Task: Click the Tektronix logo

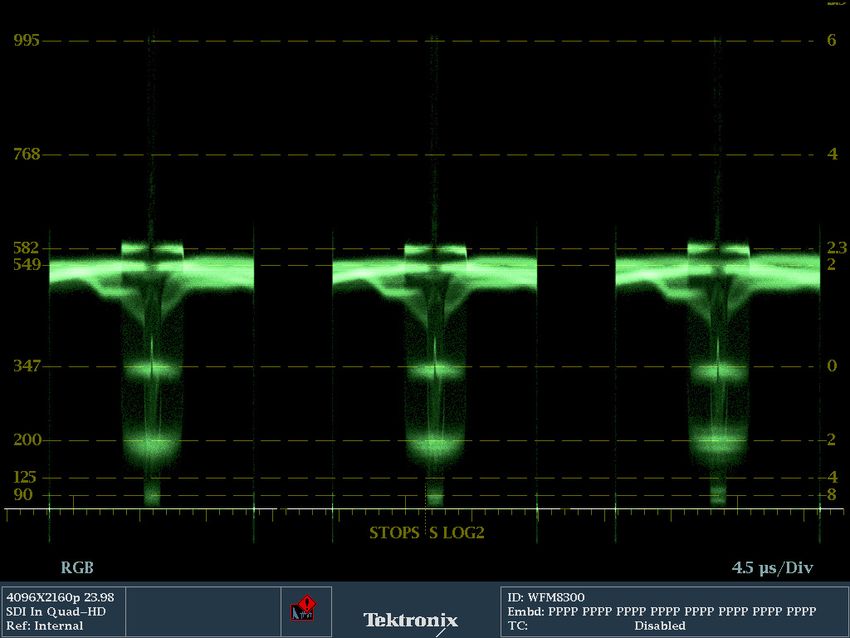Action: coord(410,620)
